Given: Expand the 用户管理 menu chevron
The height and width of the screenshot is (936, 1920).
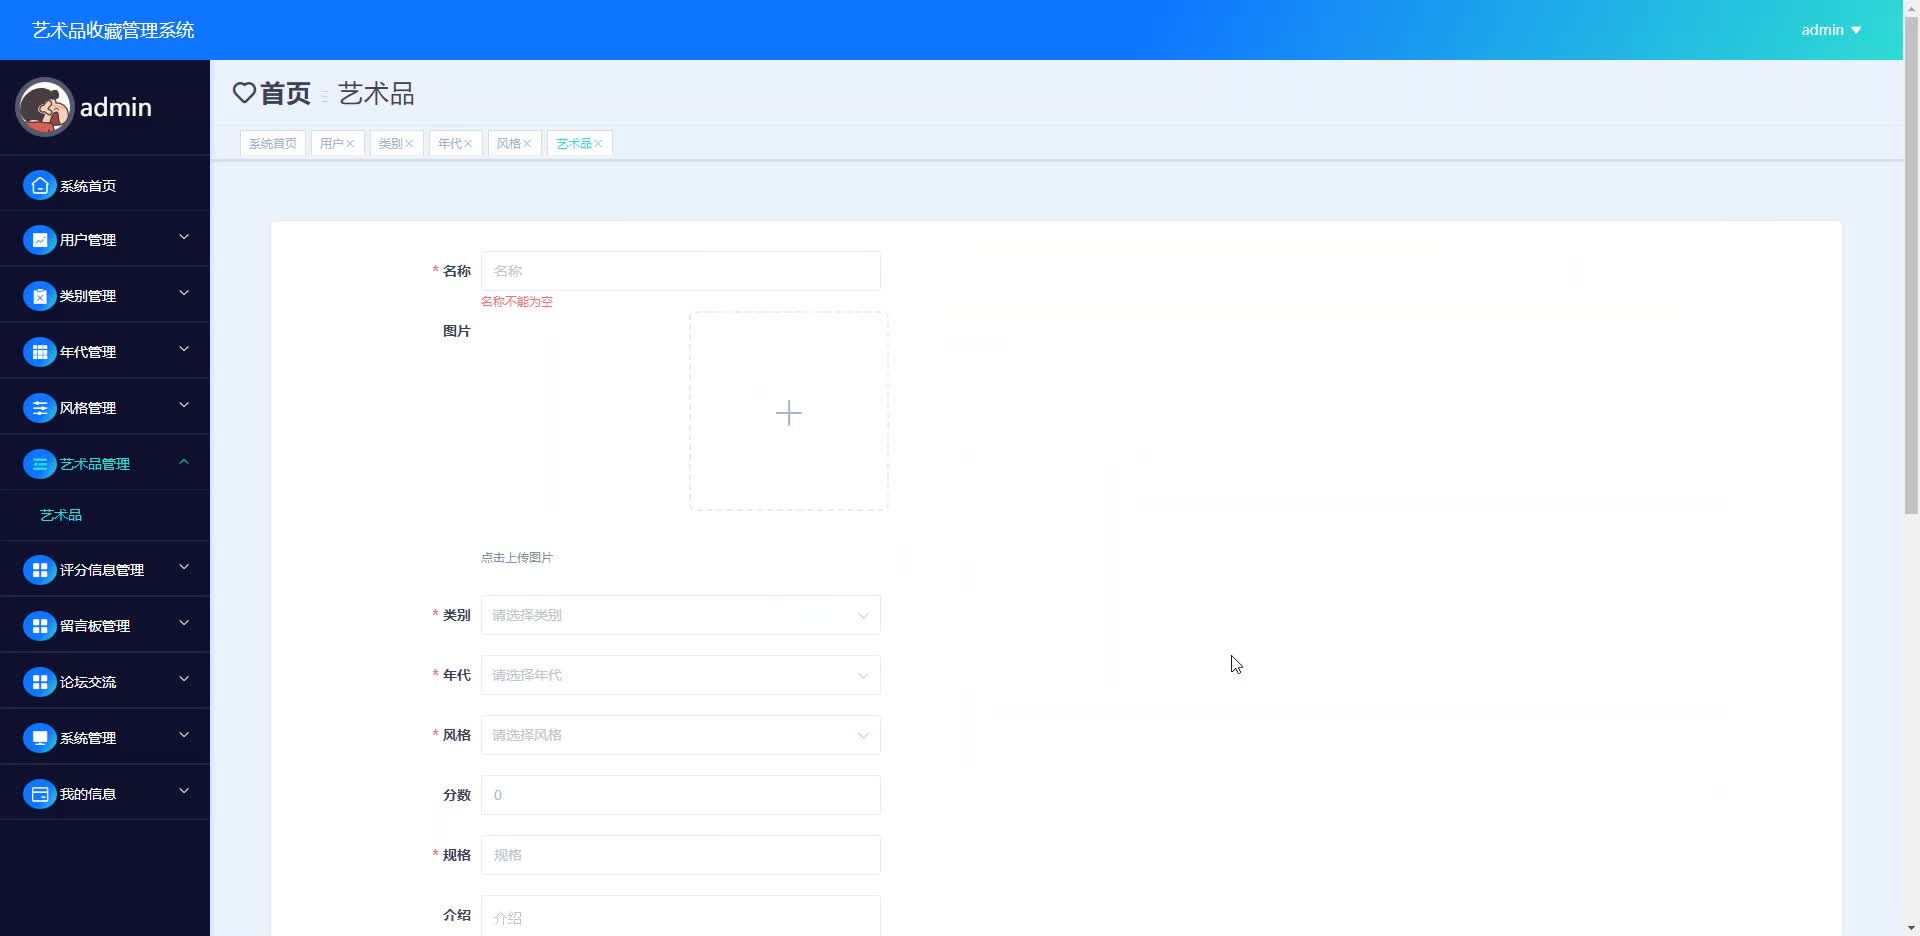Looking at the screenshot, I should click(x=184, y=237).
